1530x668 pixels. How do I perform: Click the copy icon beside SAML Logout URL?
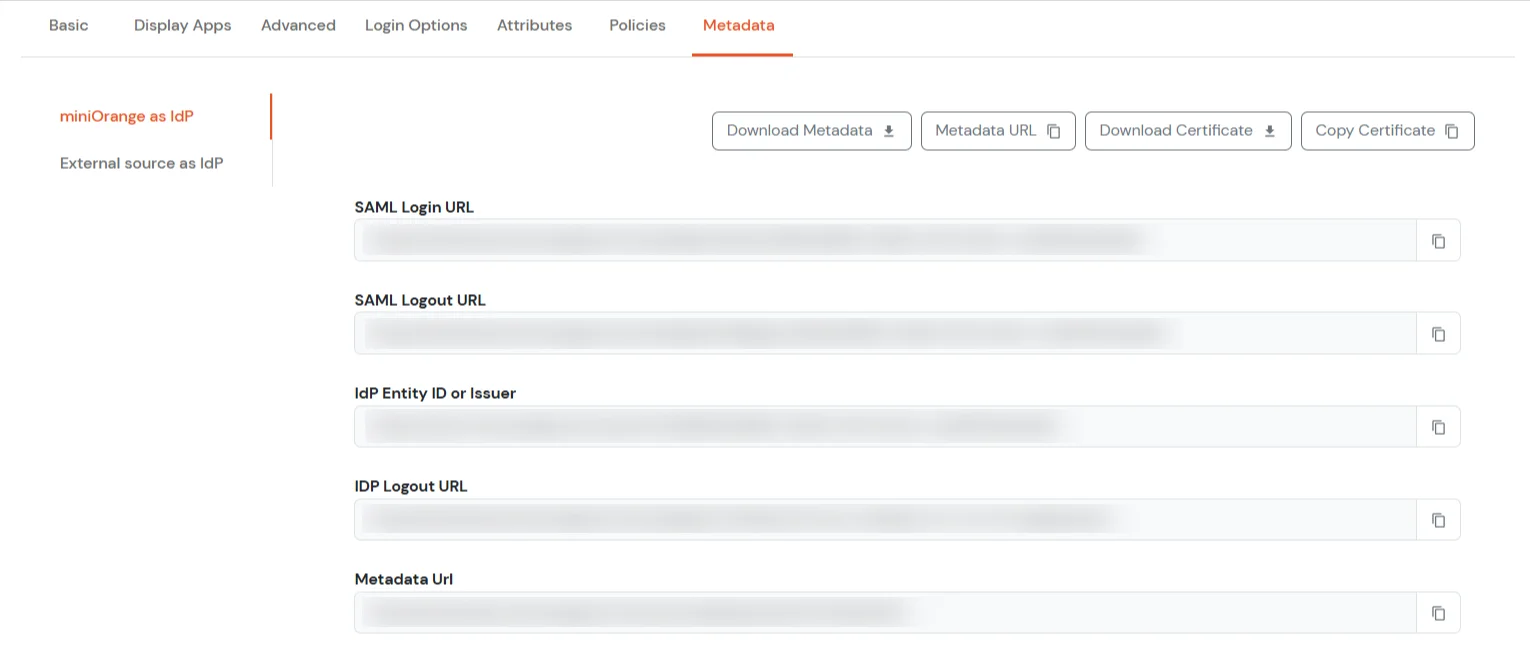pos(1438,333)
